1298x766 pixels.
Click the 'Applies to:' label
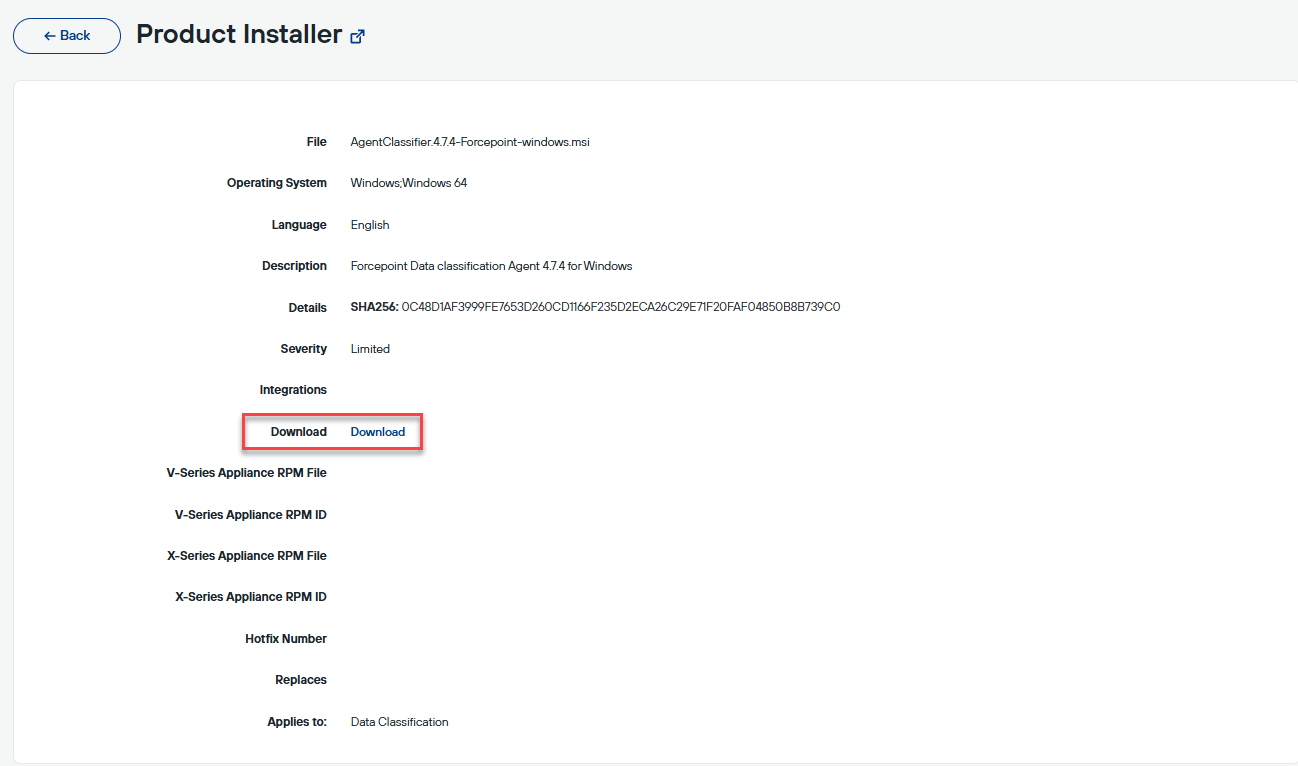pyautogui.click(x=297, y=722)
